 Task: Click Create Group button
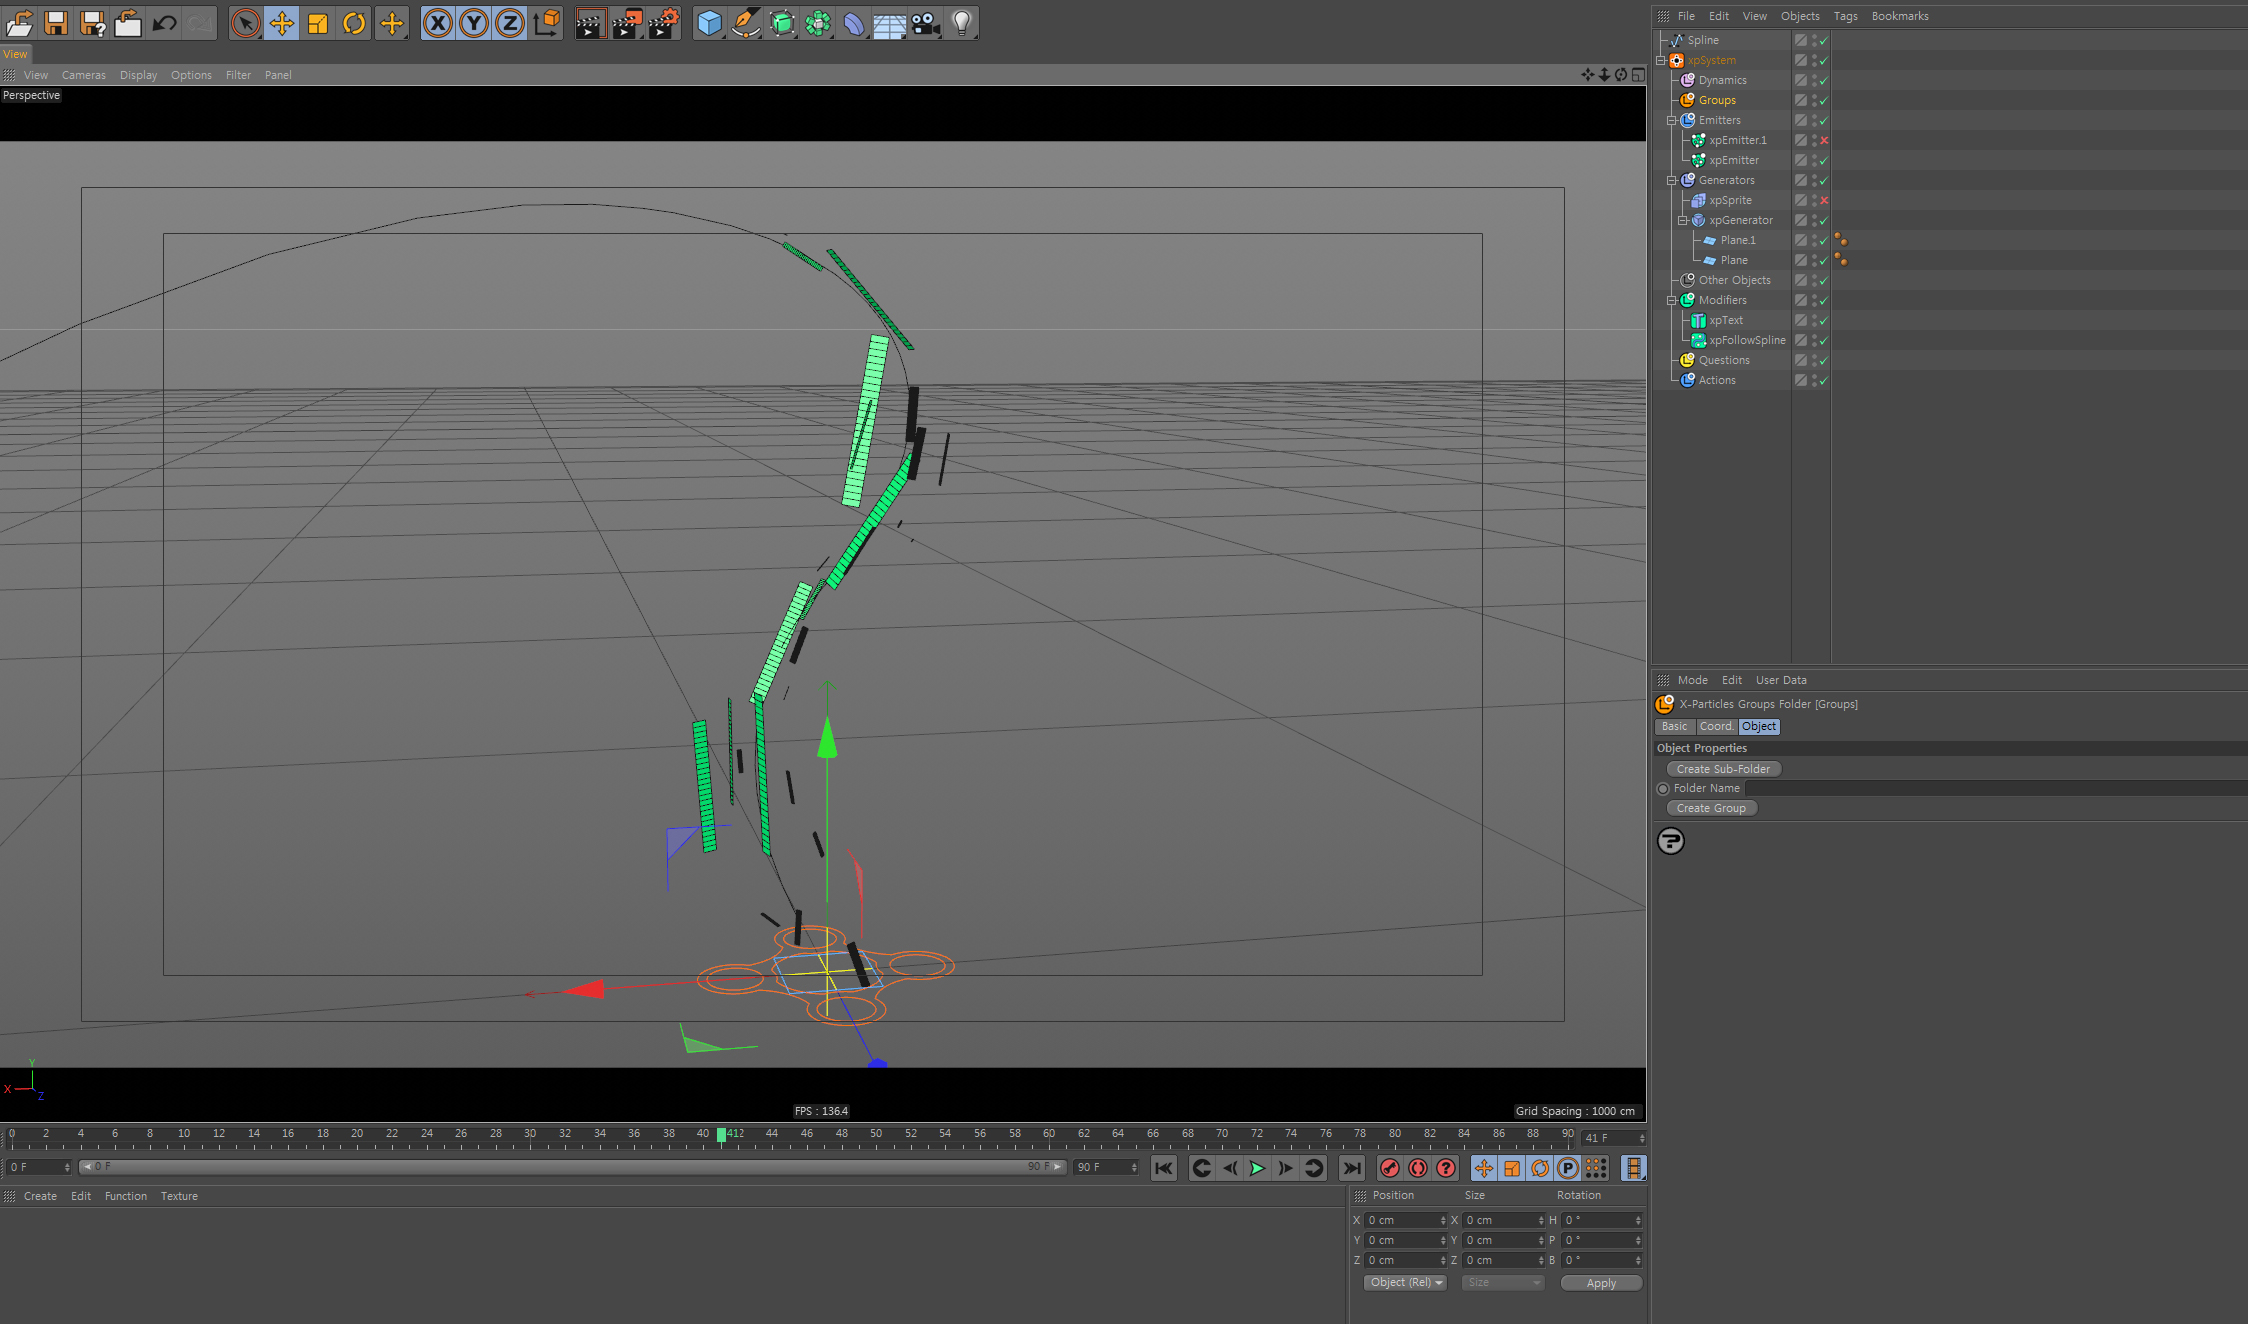pos(1711,808)
